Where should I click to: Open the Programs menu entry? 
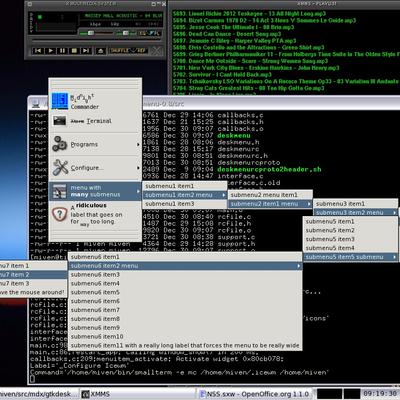[x=95, y=144]
